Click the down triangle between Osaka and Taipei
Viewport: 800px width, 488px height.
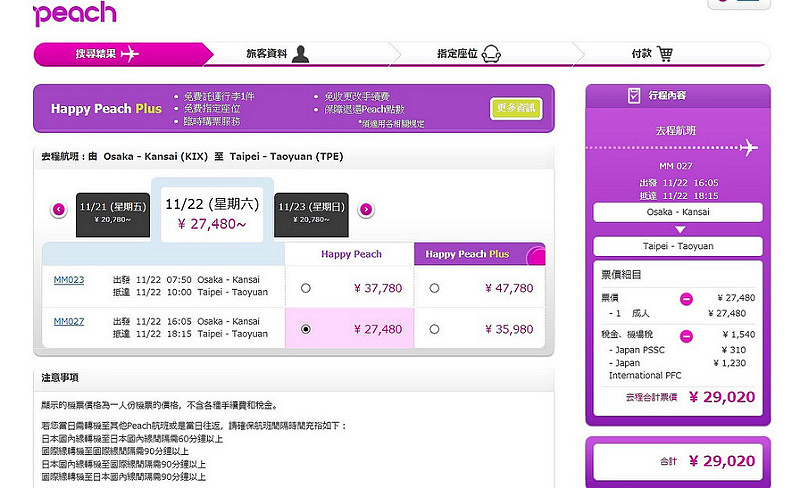click(x=680, y=230)
